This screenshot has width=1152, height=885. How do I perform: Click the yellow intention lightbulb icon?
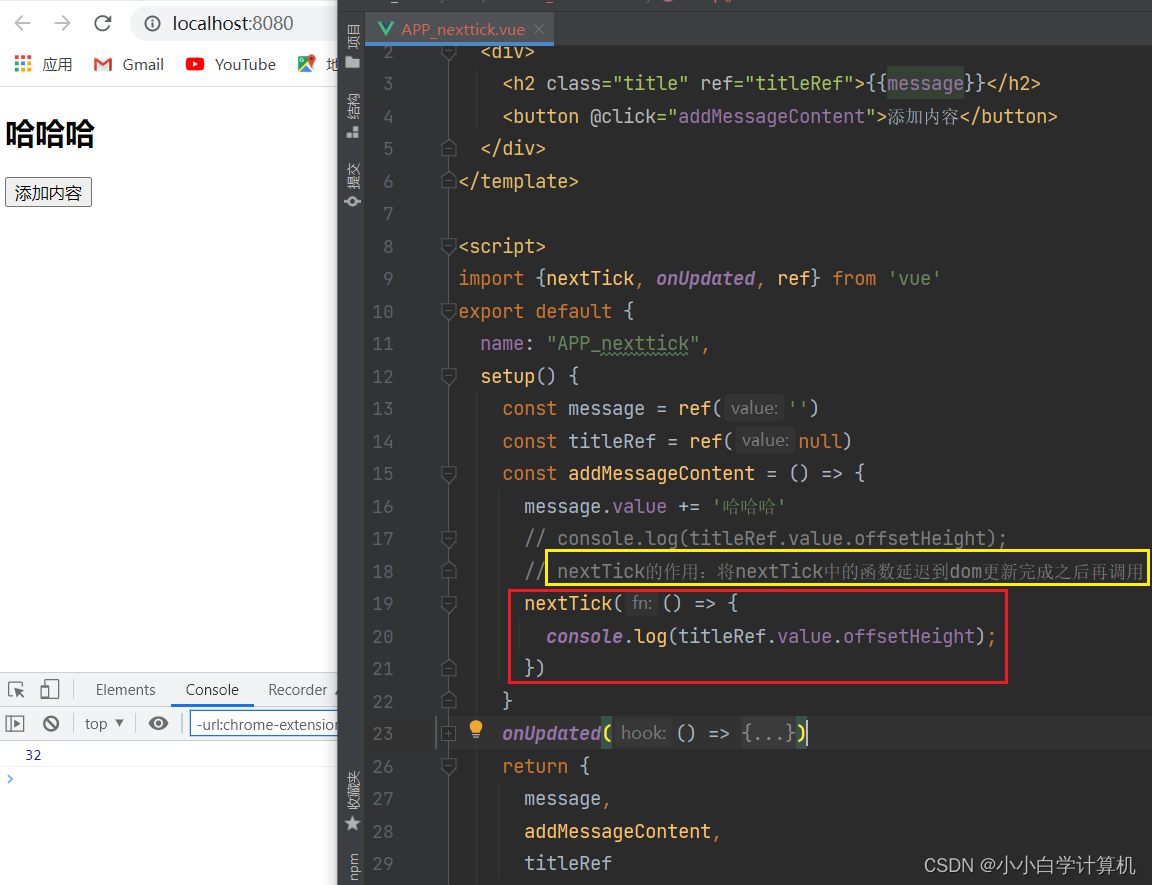pos(476,729)
